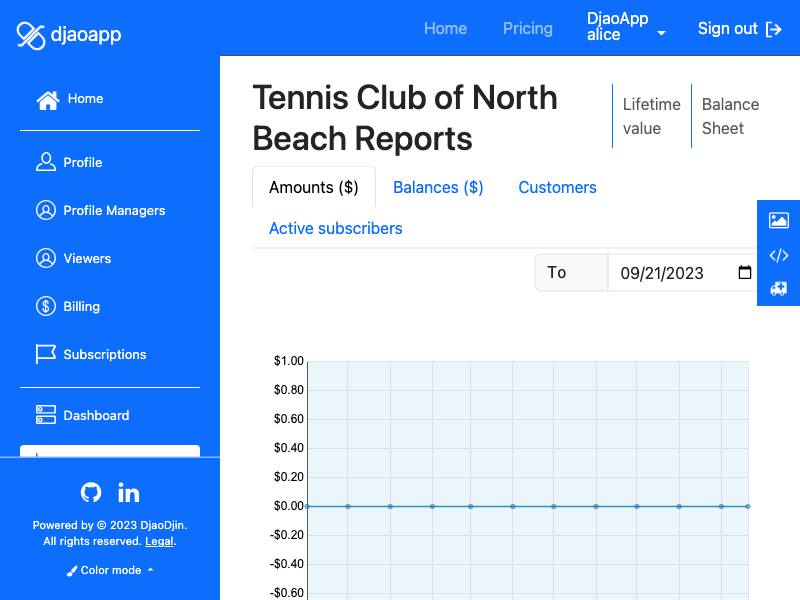Click the calendar icon in date field
The image size is (800, 600).
coord(744,272)
